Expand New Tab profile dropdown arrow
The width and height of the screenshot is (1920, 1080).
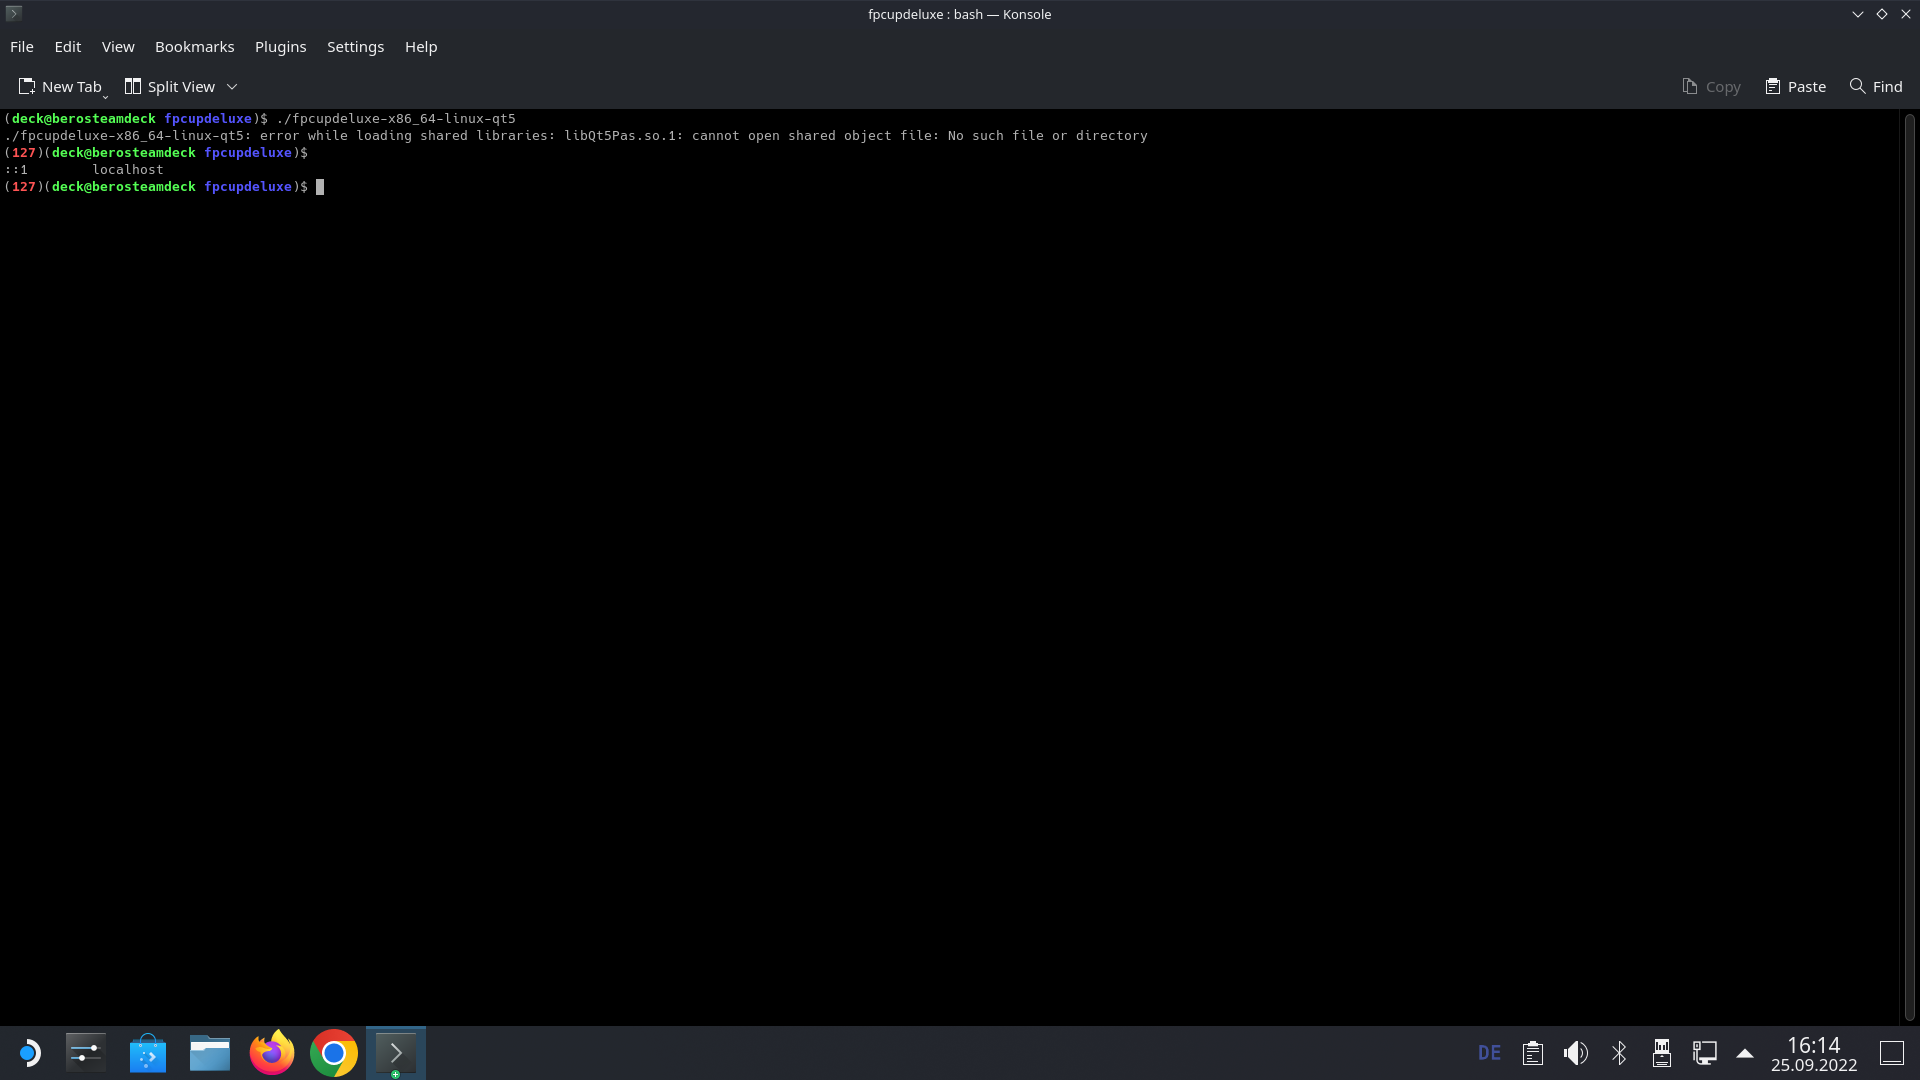tap(105, 96)
